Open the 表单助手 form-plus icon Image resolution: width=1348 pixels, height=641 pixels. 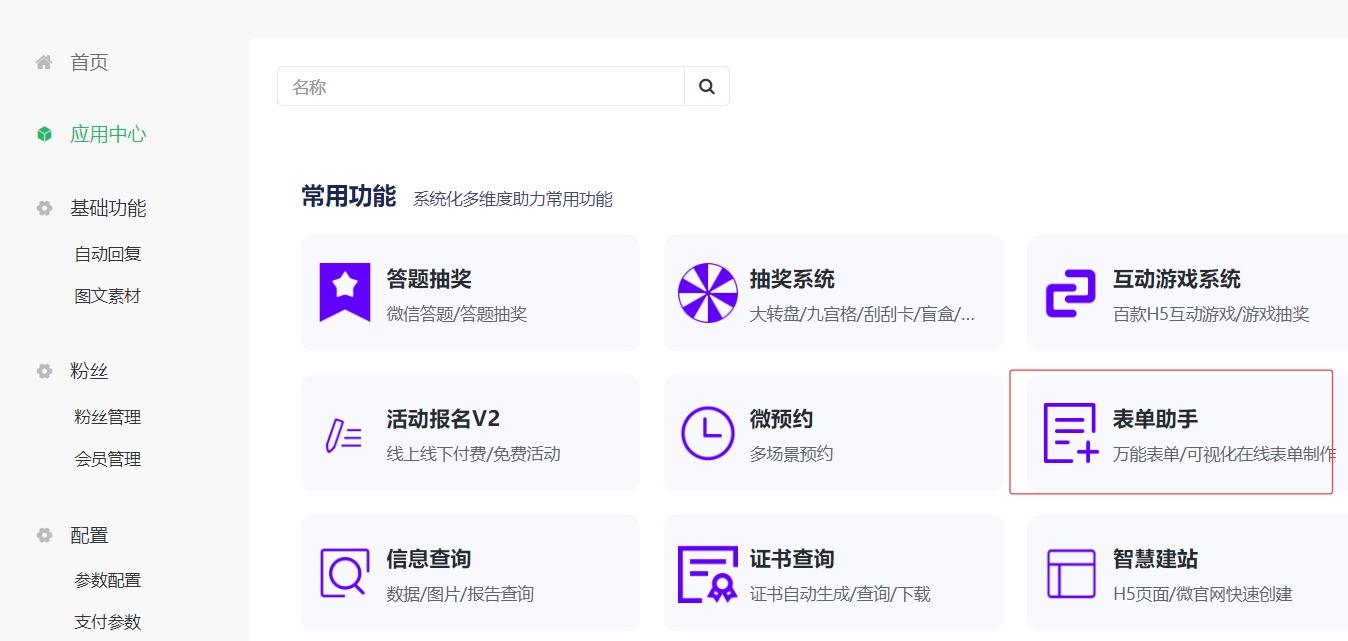(1071, 433)
